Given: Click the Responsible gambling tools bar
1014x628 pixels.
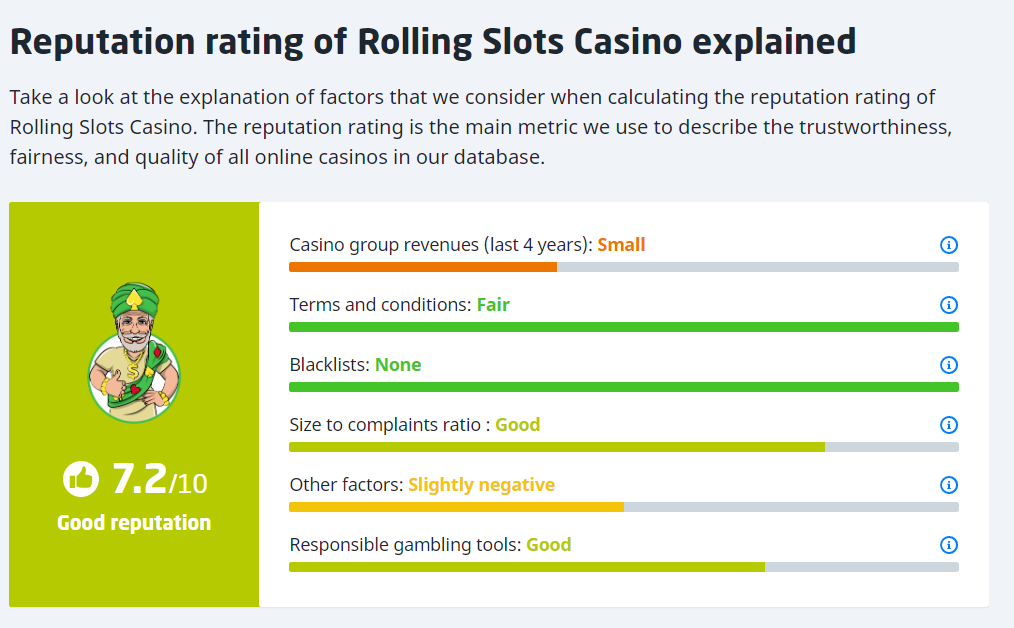Looking at the screenshot, I should coord(527,567).
